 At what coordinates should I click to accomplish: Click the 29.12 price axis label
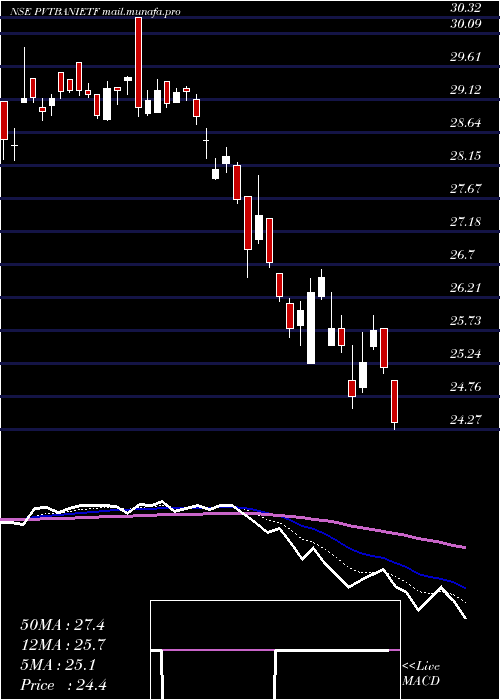click(x=466, y=90)
